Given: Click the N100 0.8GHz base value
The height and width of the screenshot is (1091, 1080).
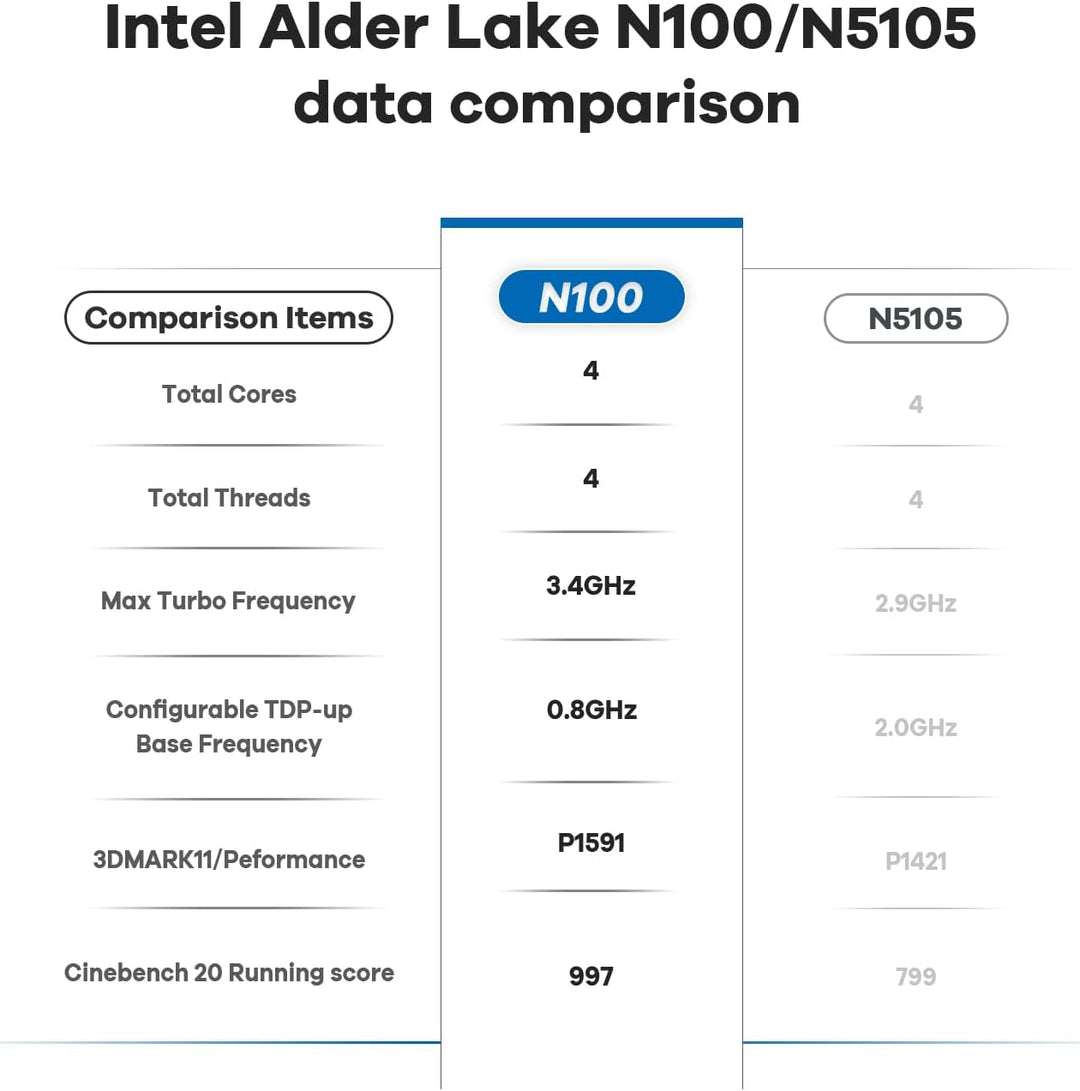Looking at the screenshot, I should (591, 710).
